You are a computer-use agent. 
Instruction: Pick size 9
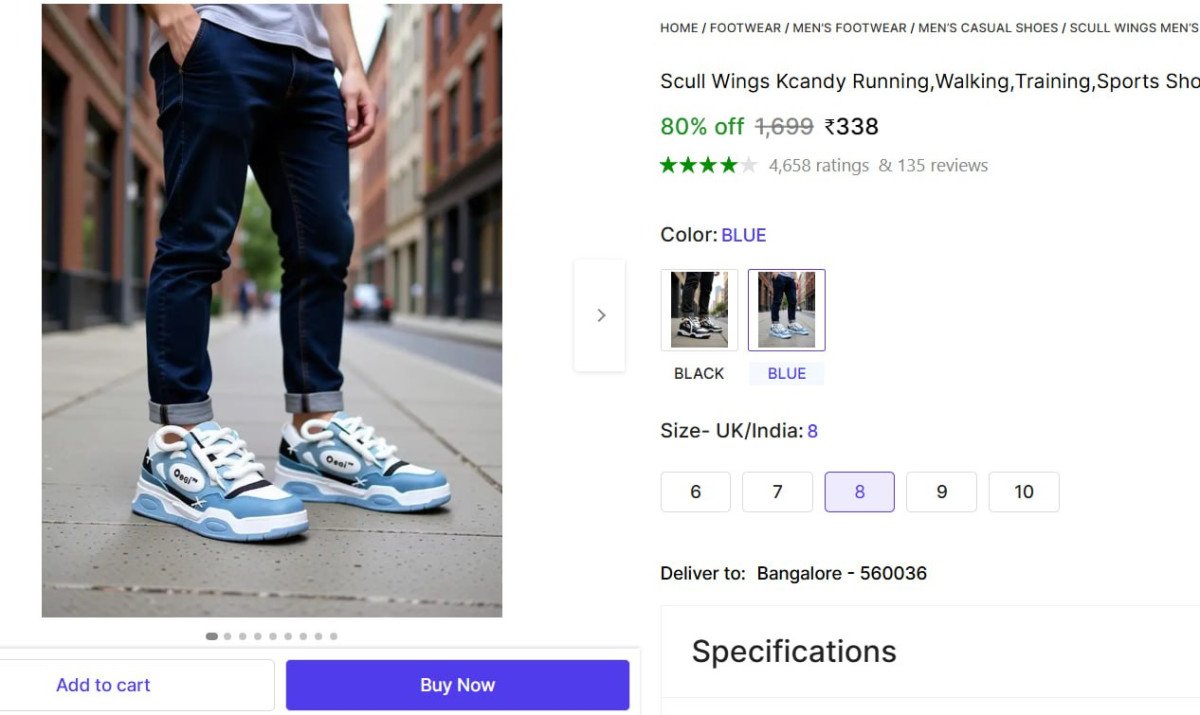pos(941,492)
